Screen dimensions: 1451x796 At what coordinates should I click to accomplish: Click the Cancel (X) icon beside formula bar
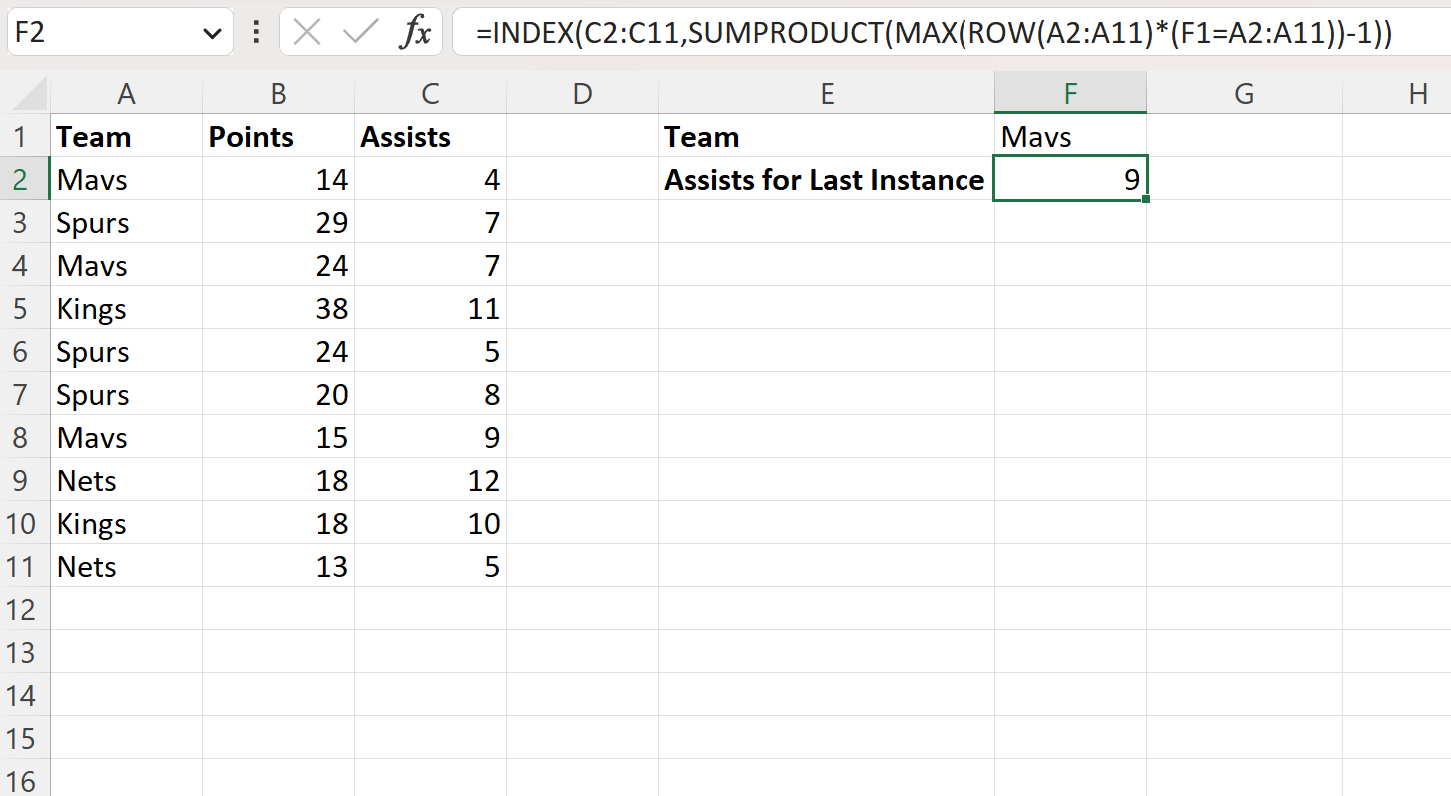point(305,31)
